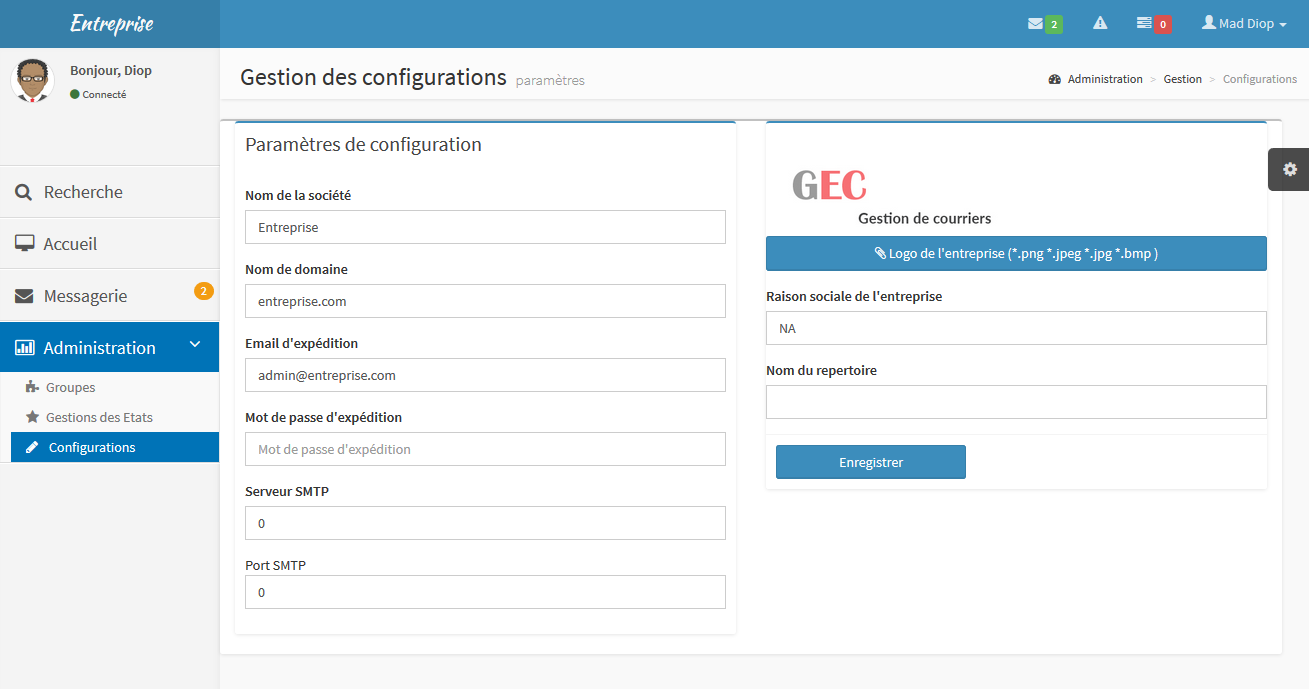Screen dimensions: 1309x689
Task: Select the Recherche magnifier icon in sidebar
Action: 23,191
